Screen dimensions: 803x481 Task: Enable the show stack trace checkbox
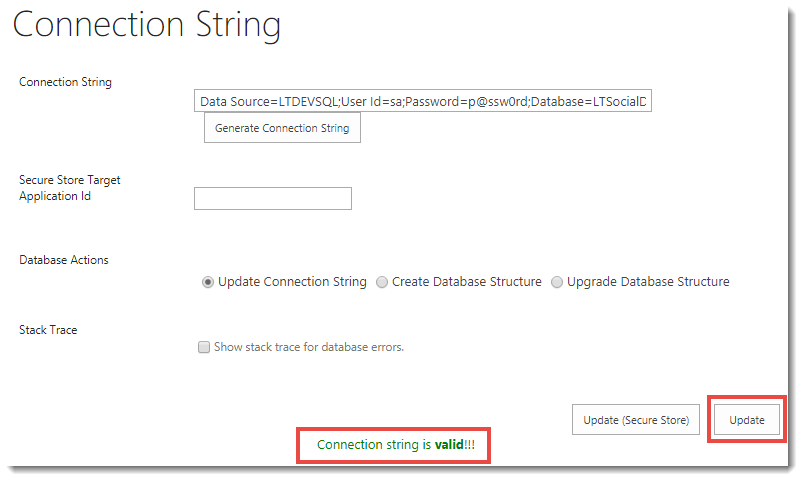coord(204,348)
